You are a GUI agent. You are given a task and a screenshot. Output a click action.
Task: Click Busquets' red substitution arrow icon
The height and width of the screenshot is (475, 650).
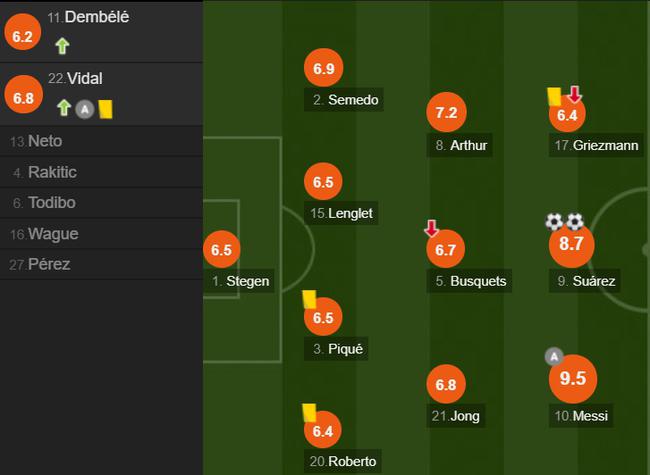pyautogui.click(x=432, y=228)
